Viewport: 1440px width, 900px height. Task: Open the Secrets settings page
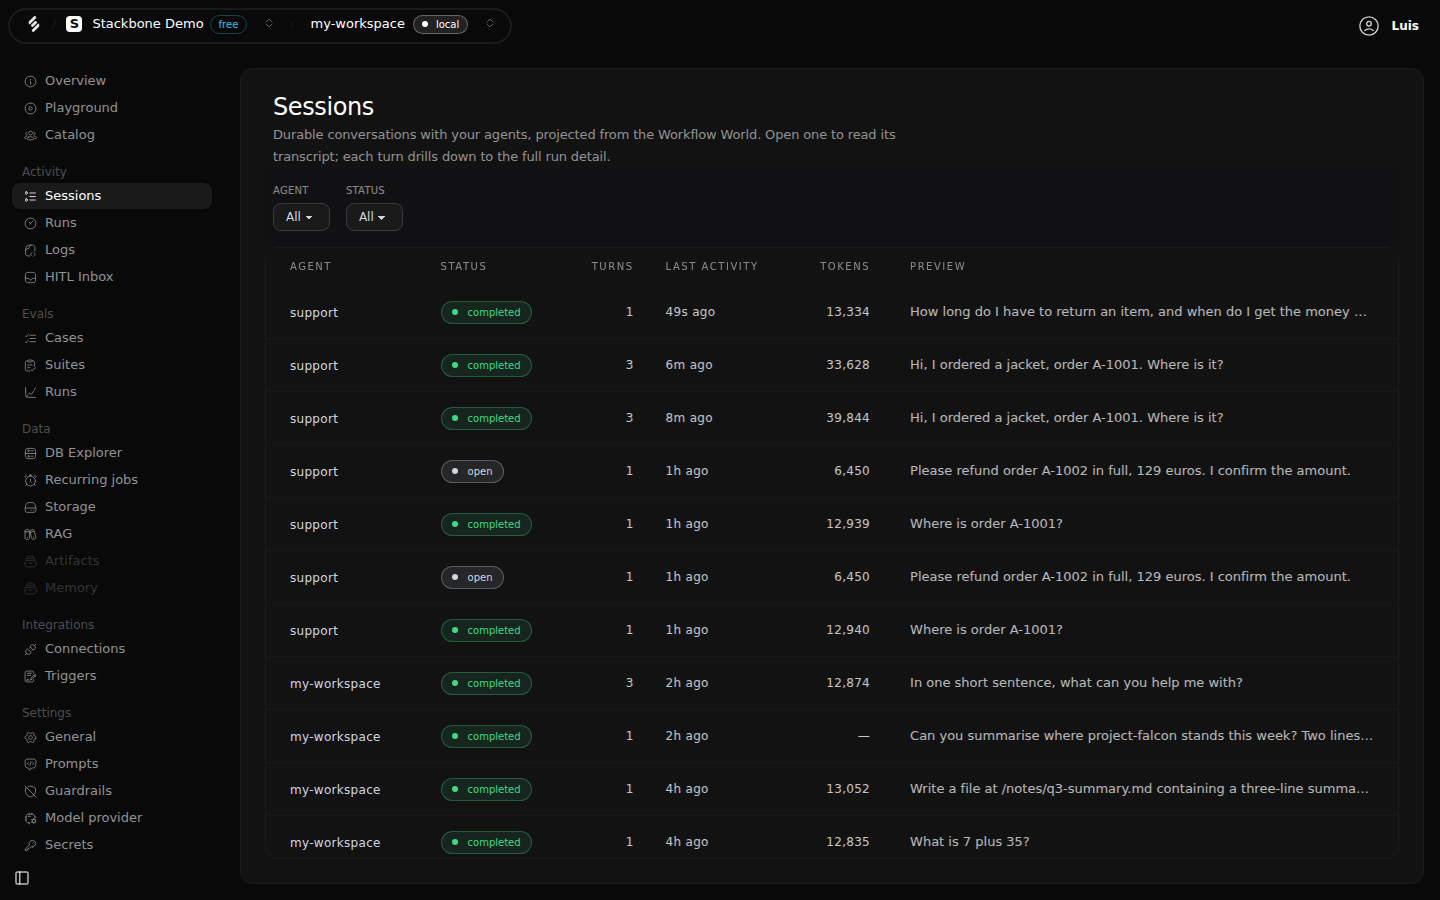(112, 845)
